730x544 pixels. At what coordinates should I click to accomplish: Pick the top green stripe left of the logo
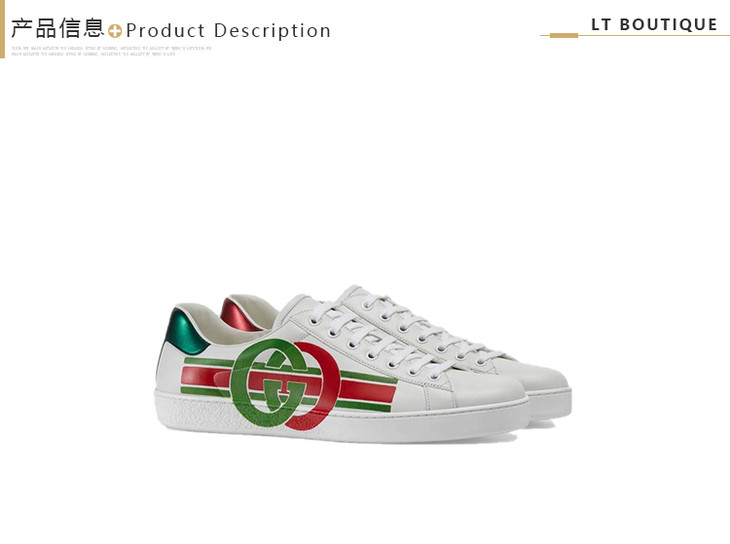(209, 362)
